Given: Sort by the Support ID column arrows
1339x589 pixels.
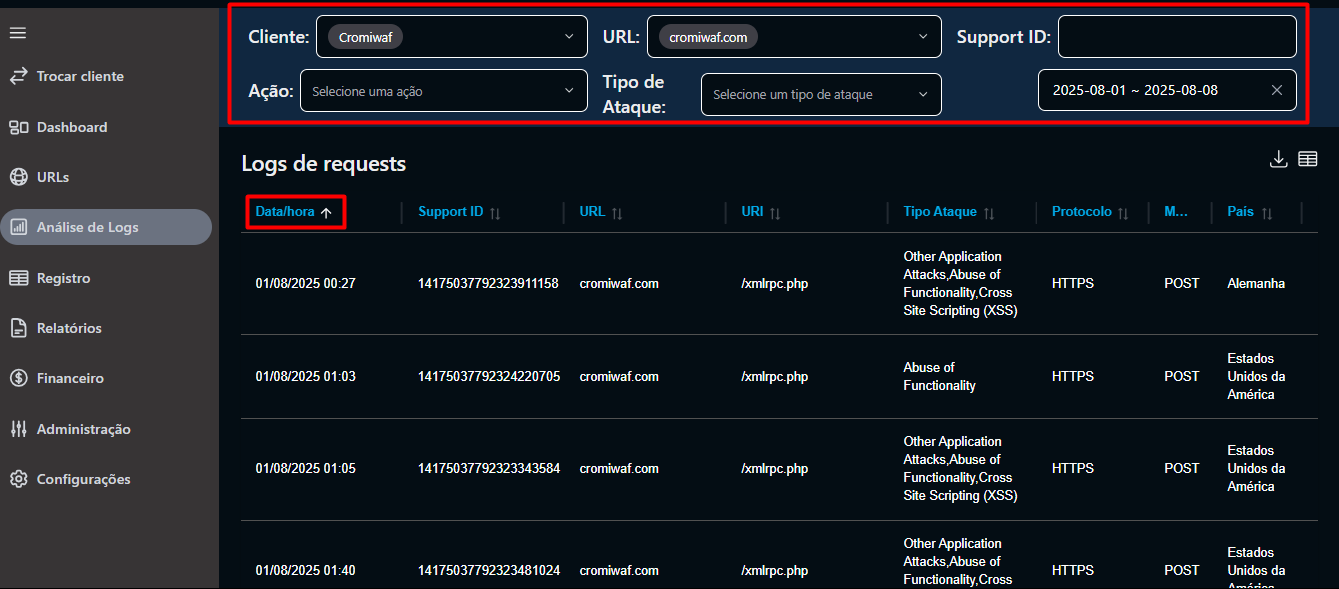Looking at the screenshot, I should point(495,213).
